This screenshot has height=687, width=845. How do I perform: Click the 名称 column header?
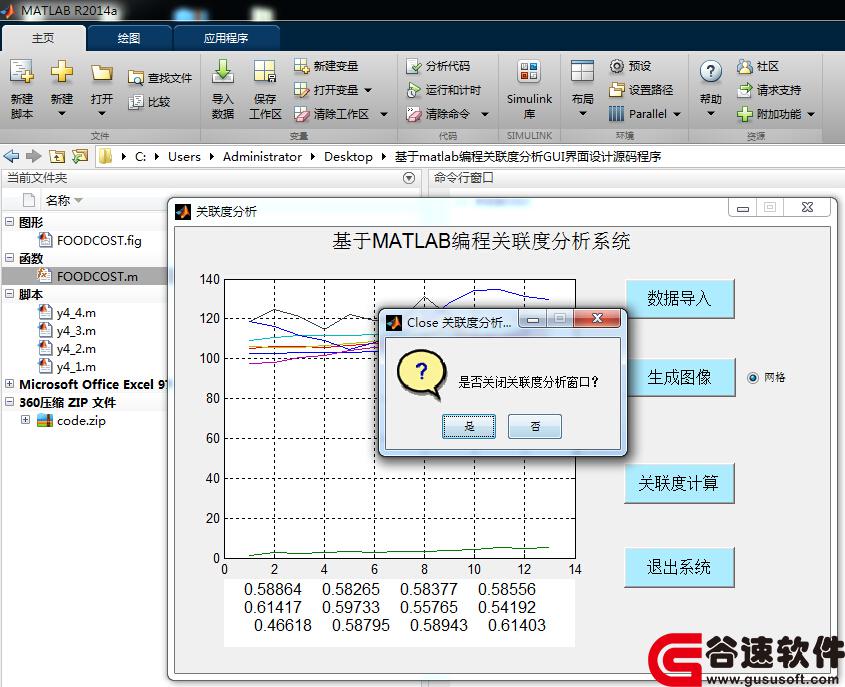58,200
